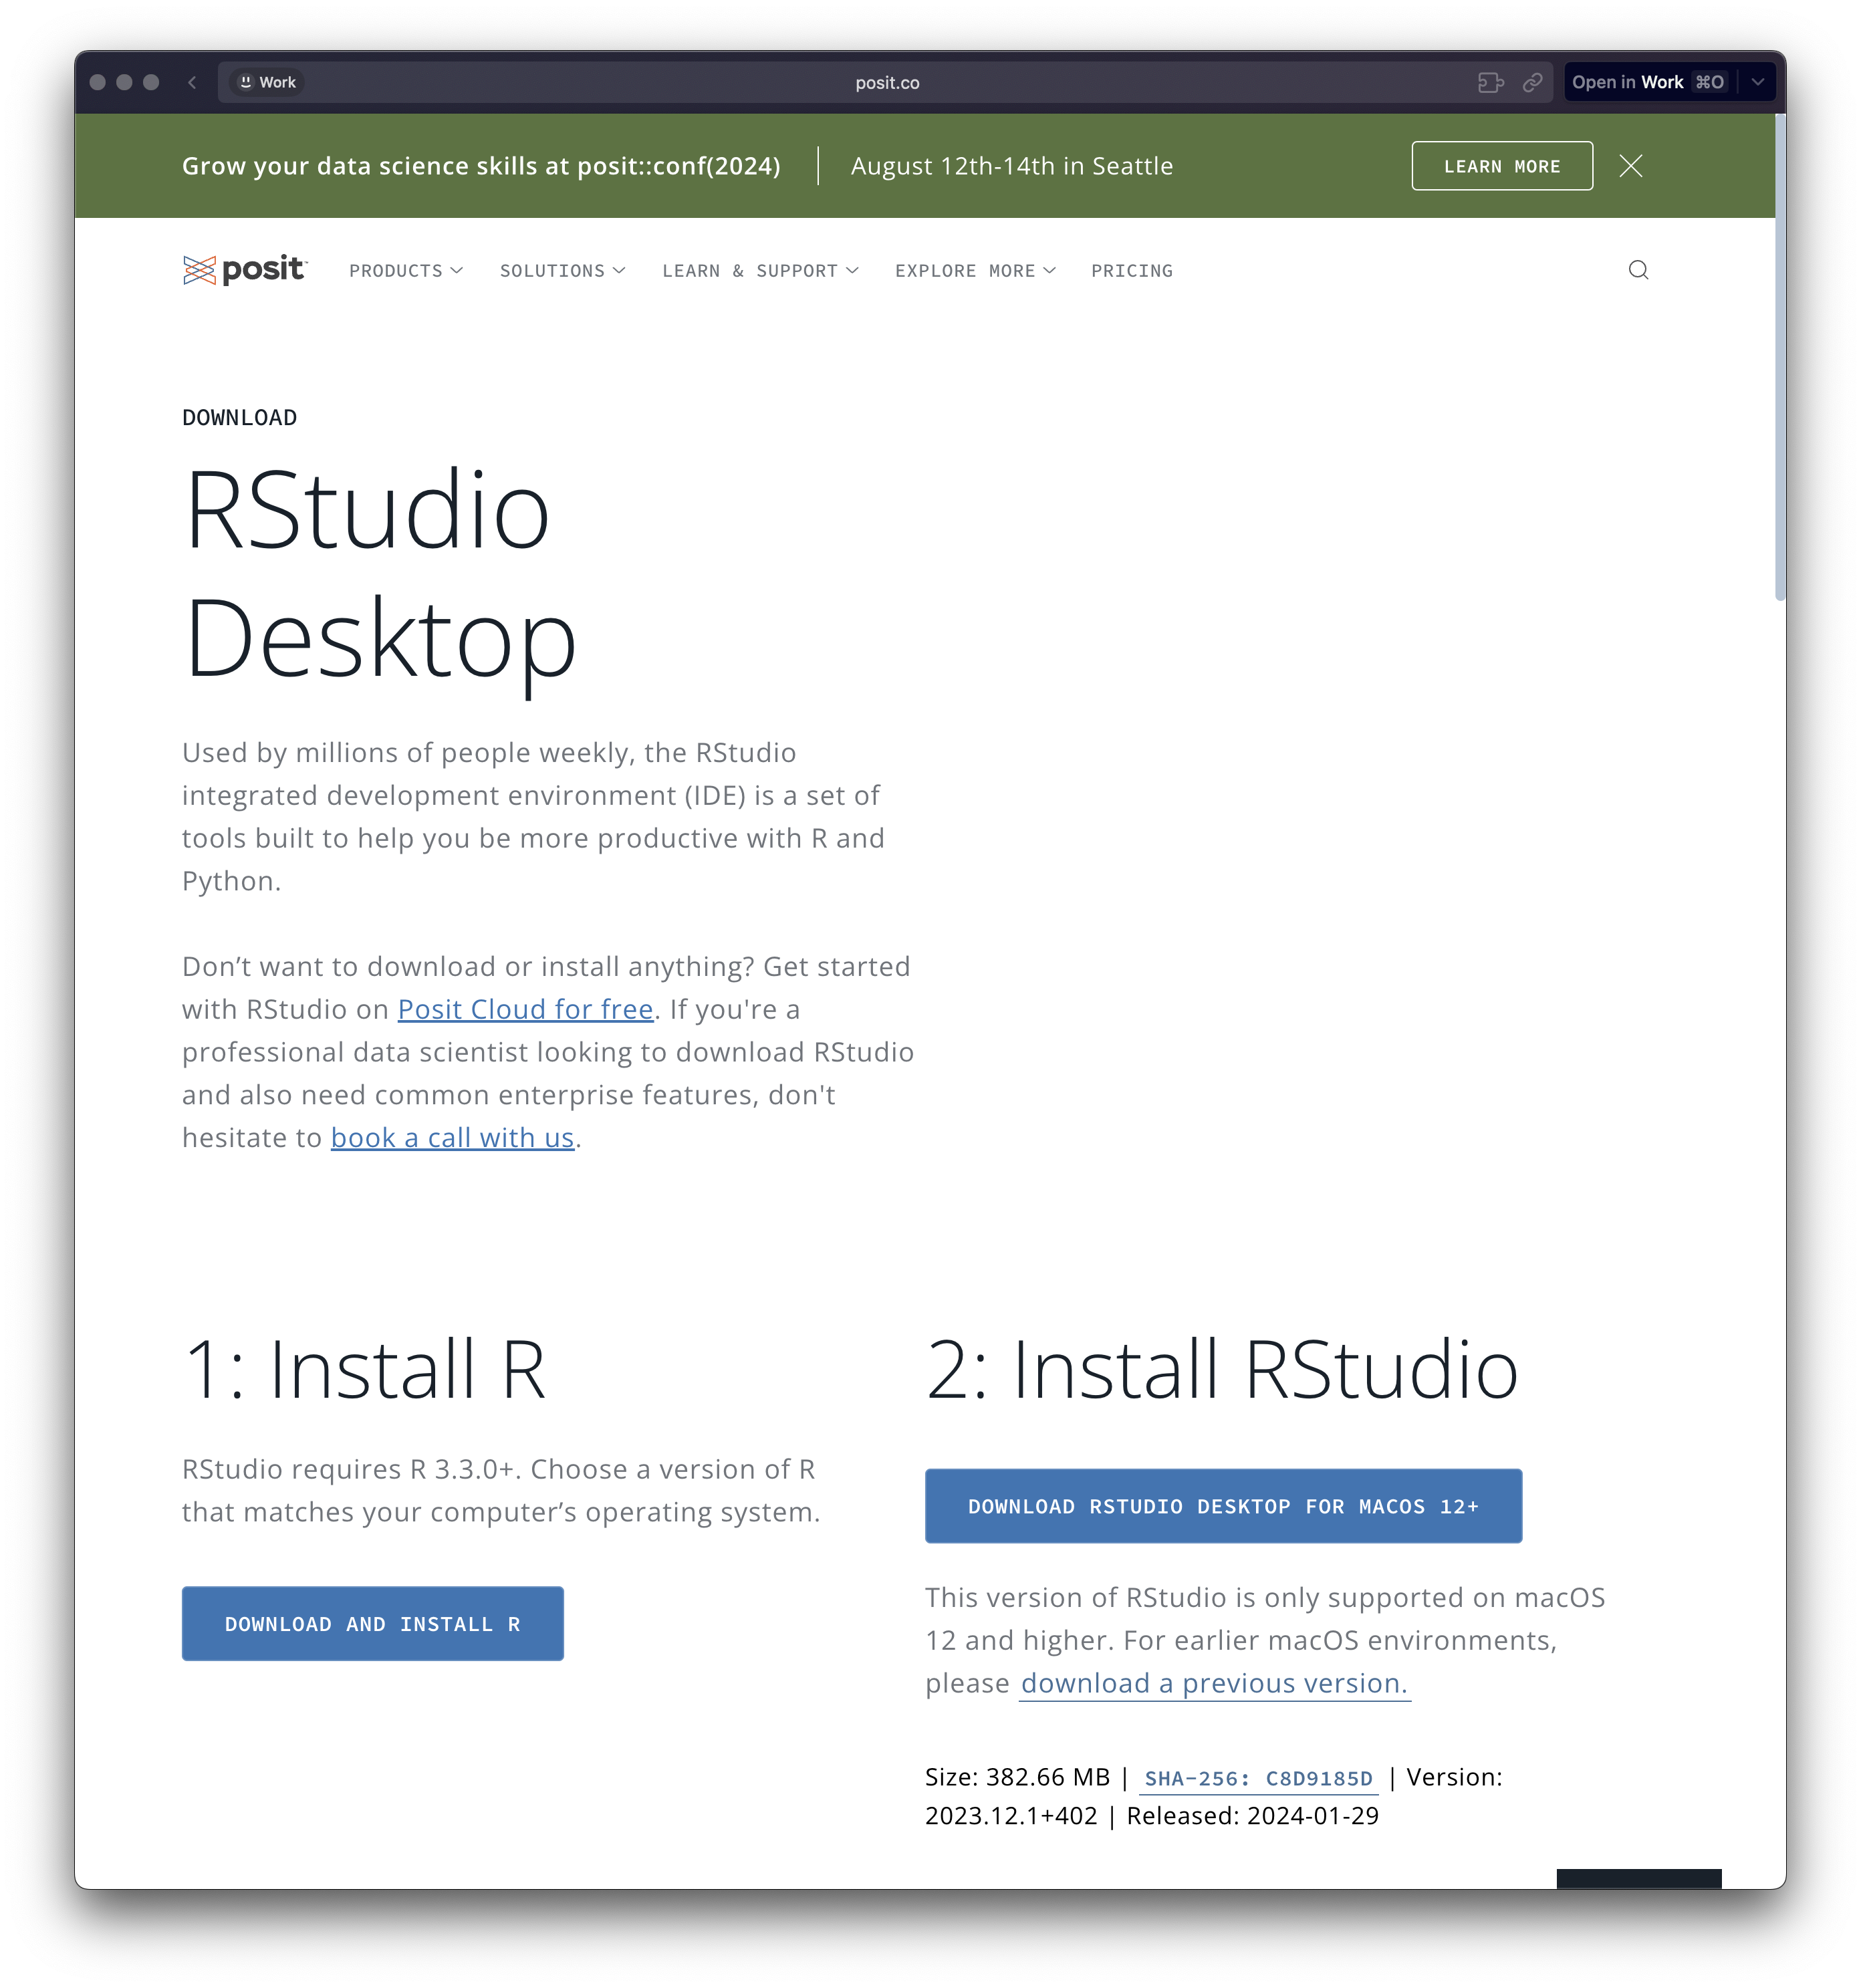Select the PRICING menu item
This screenshot has width=1861, height=1988.
click(1132, 270)
